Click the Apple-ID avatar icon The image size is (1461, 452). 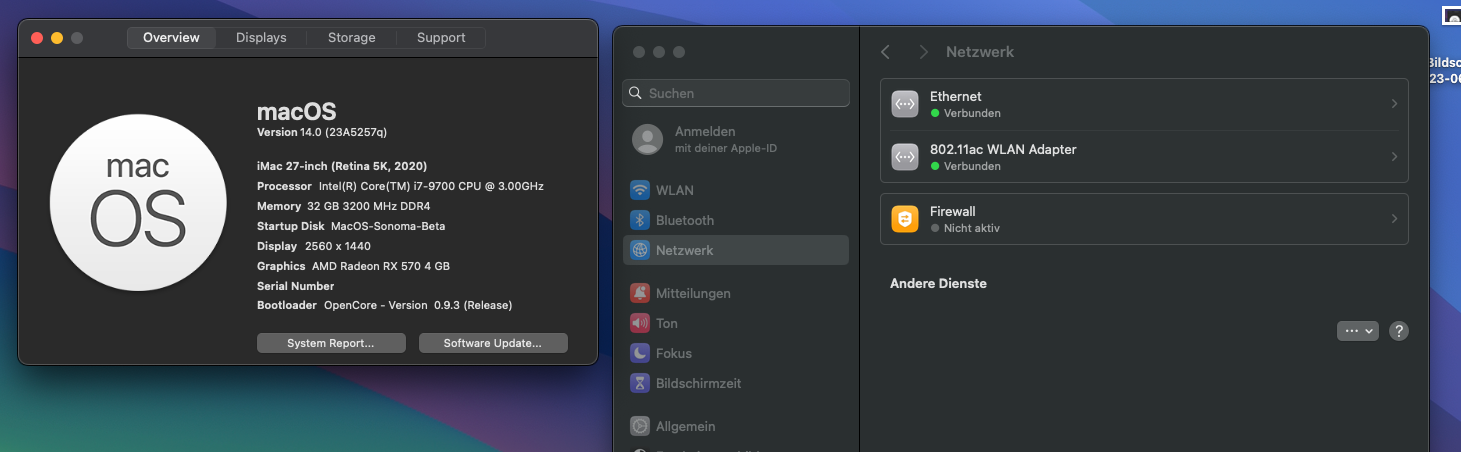(648, 139)
